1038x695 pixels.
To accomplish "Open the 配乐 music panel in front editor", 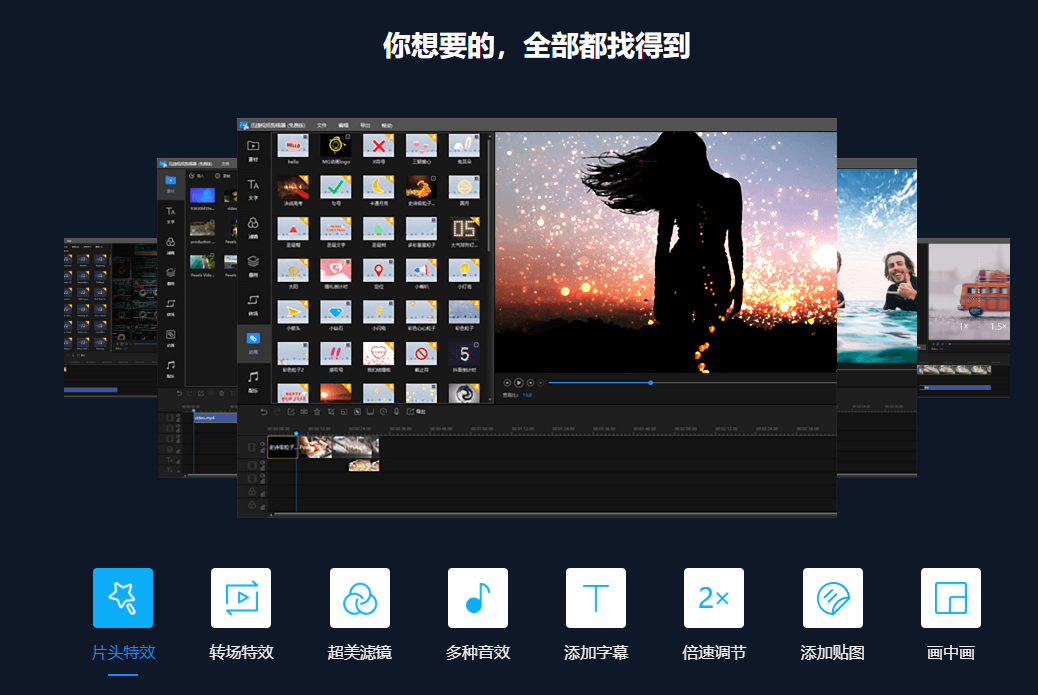I will click(253, 381).
